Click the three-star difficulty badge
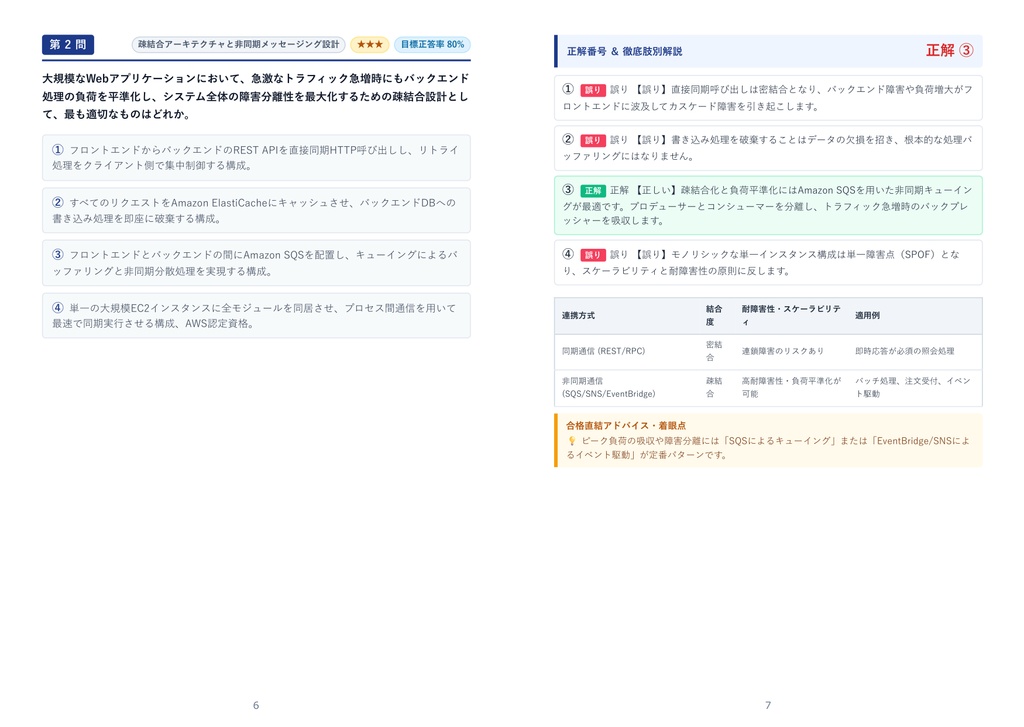Image resolution: width=1024 pixels, height=727 pixels. (370, 44)
